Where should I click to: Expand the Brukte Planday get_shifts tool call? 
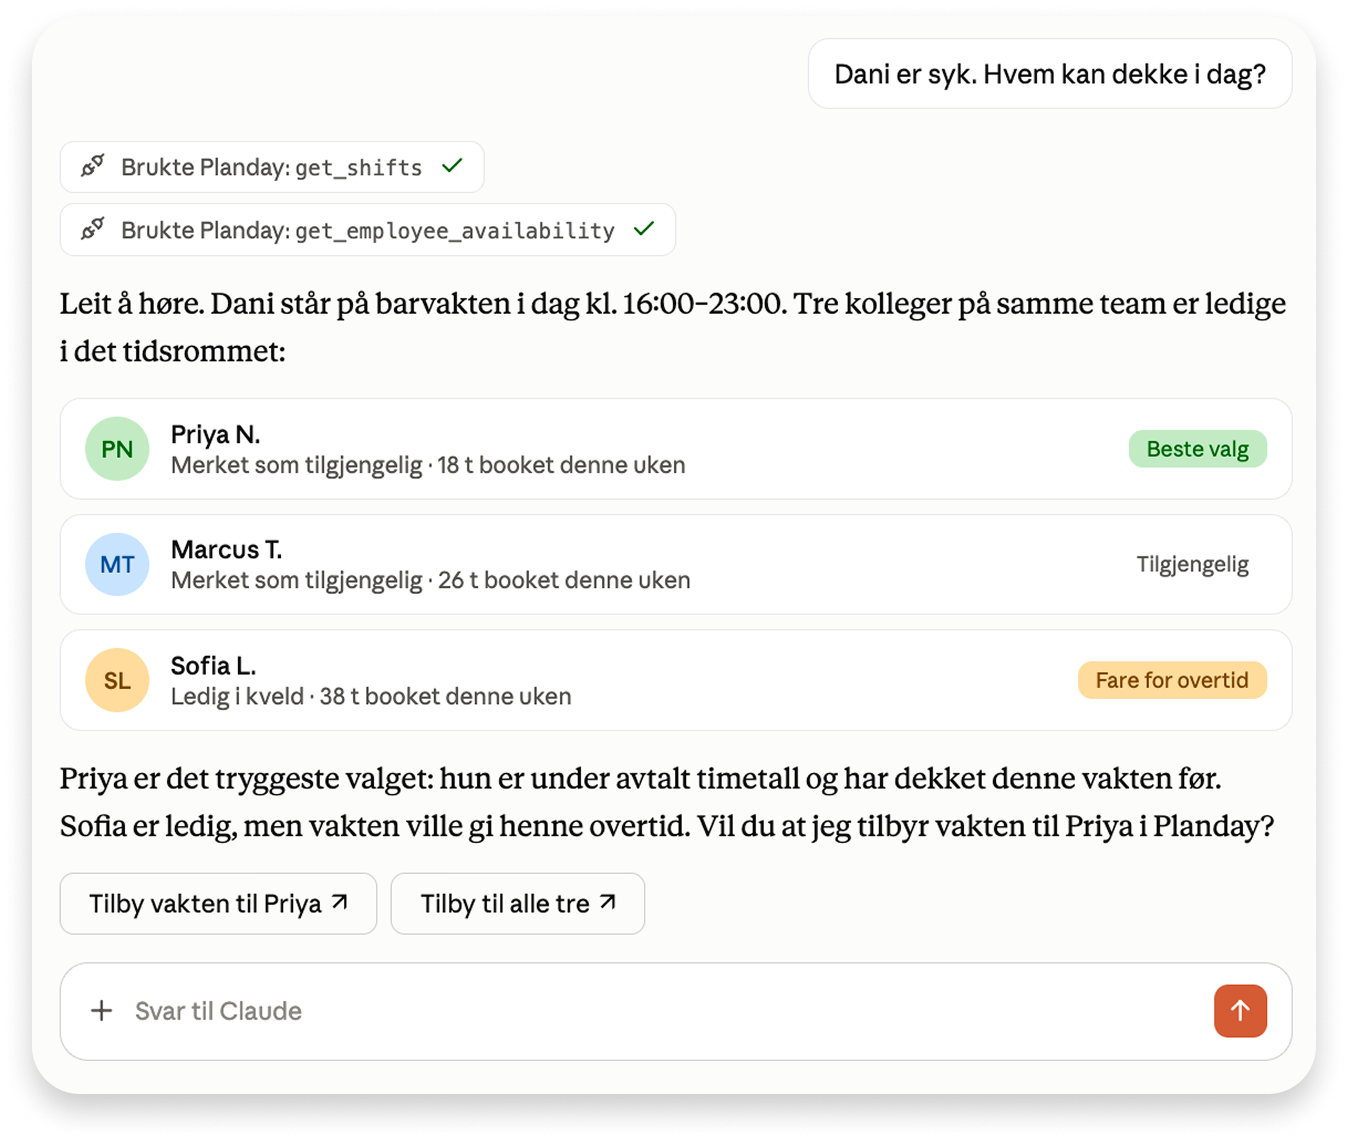[x=272, y=167]
